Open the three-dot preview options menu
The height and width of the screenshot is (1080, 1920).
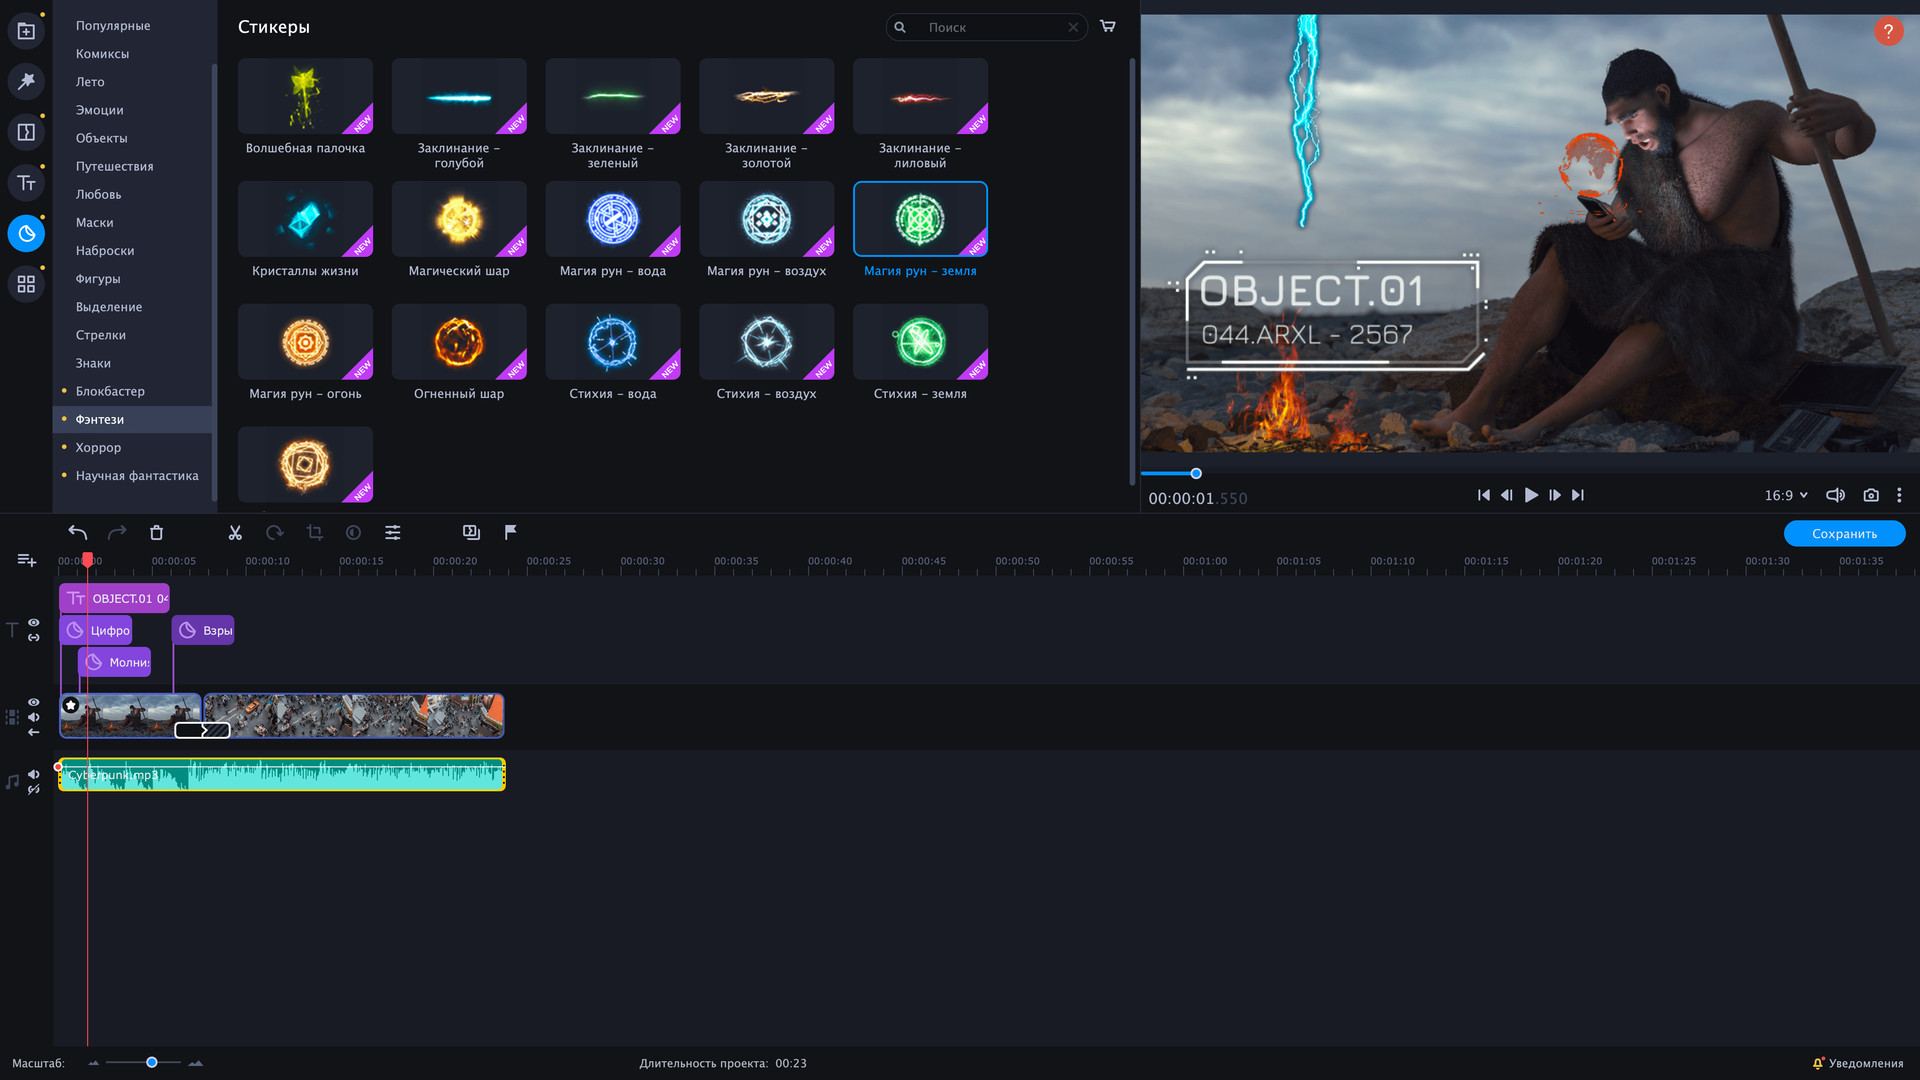pos(1899,495)
